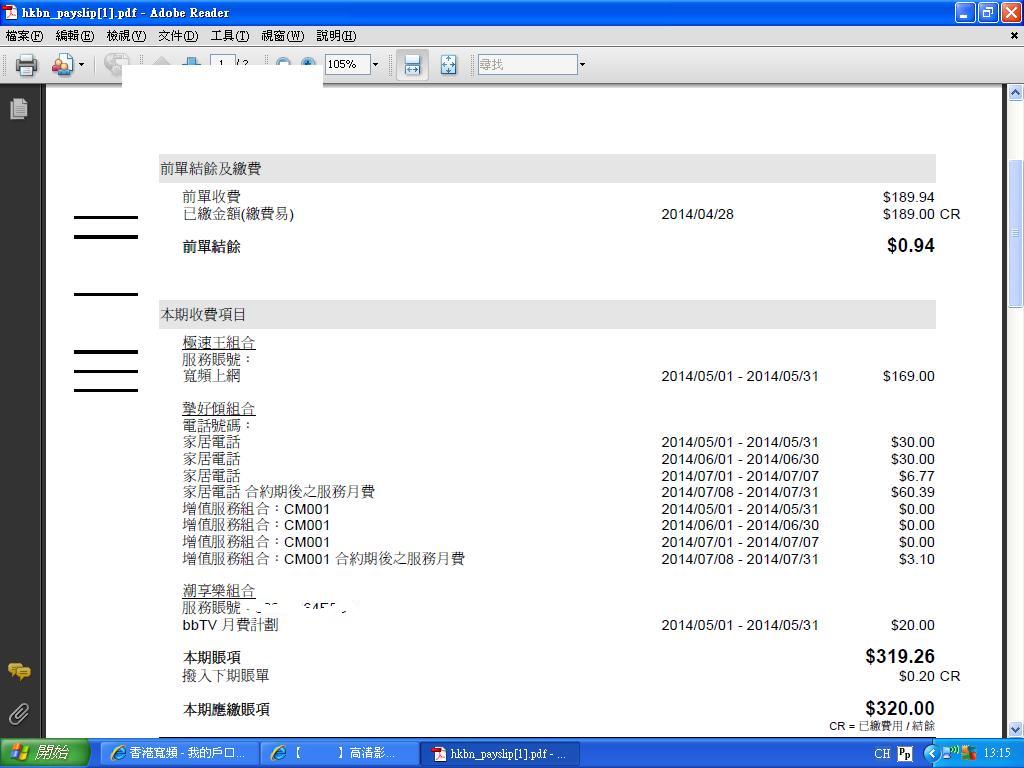This screenshot has height=768, width=1024.
Task: Click the 13:15 system clock
Action: pos(997,753)
